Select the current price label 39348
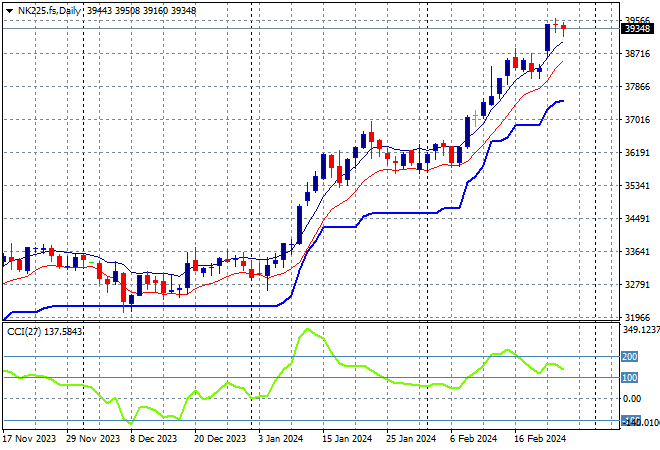The height and width of the screenshot is (450, 660). tap(637, 29)
